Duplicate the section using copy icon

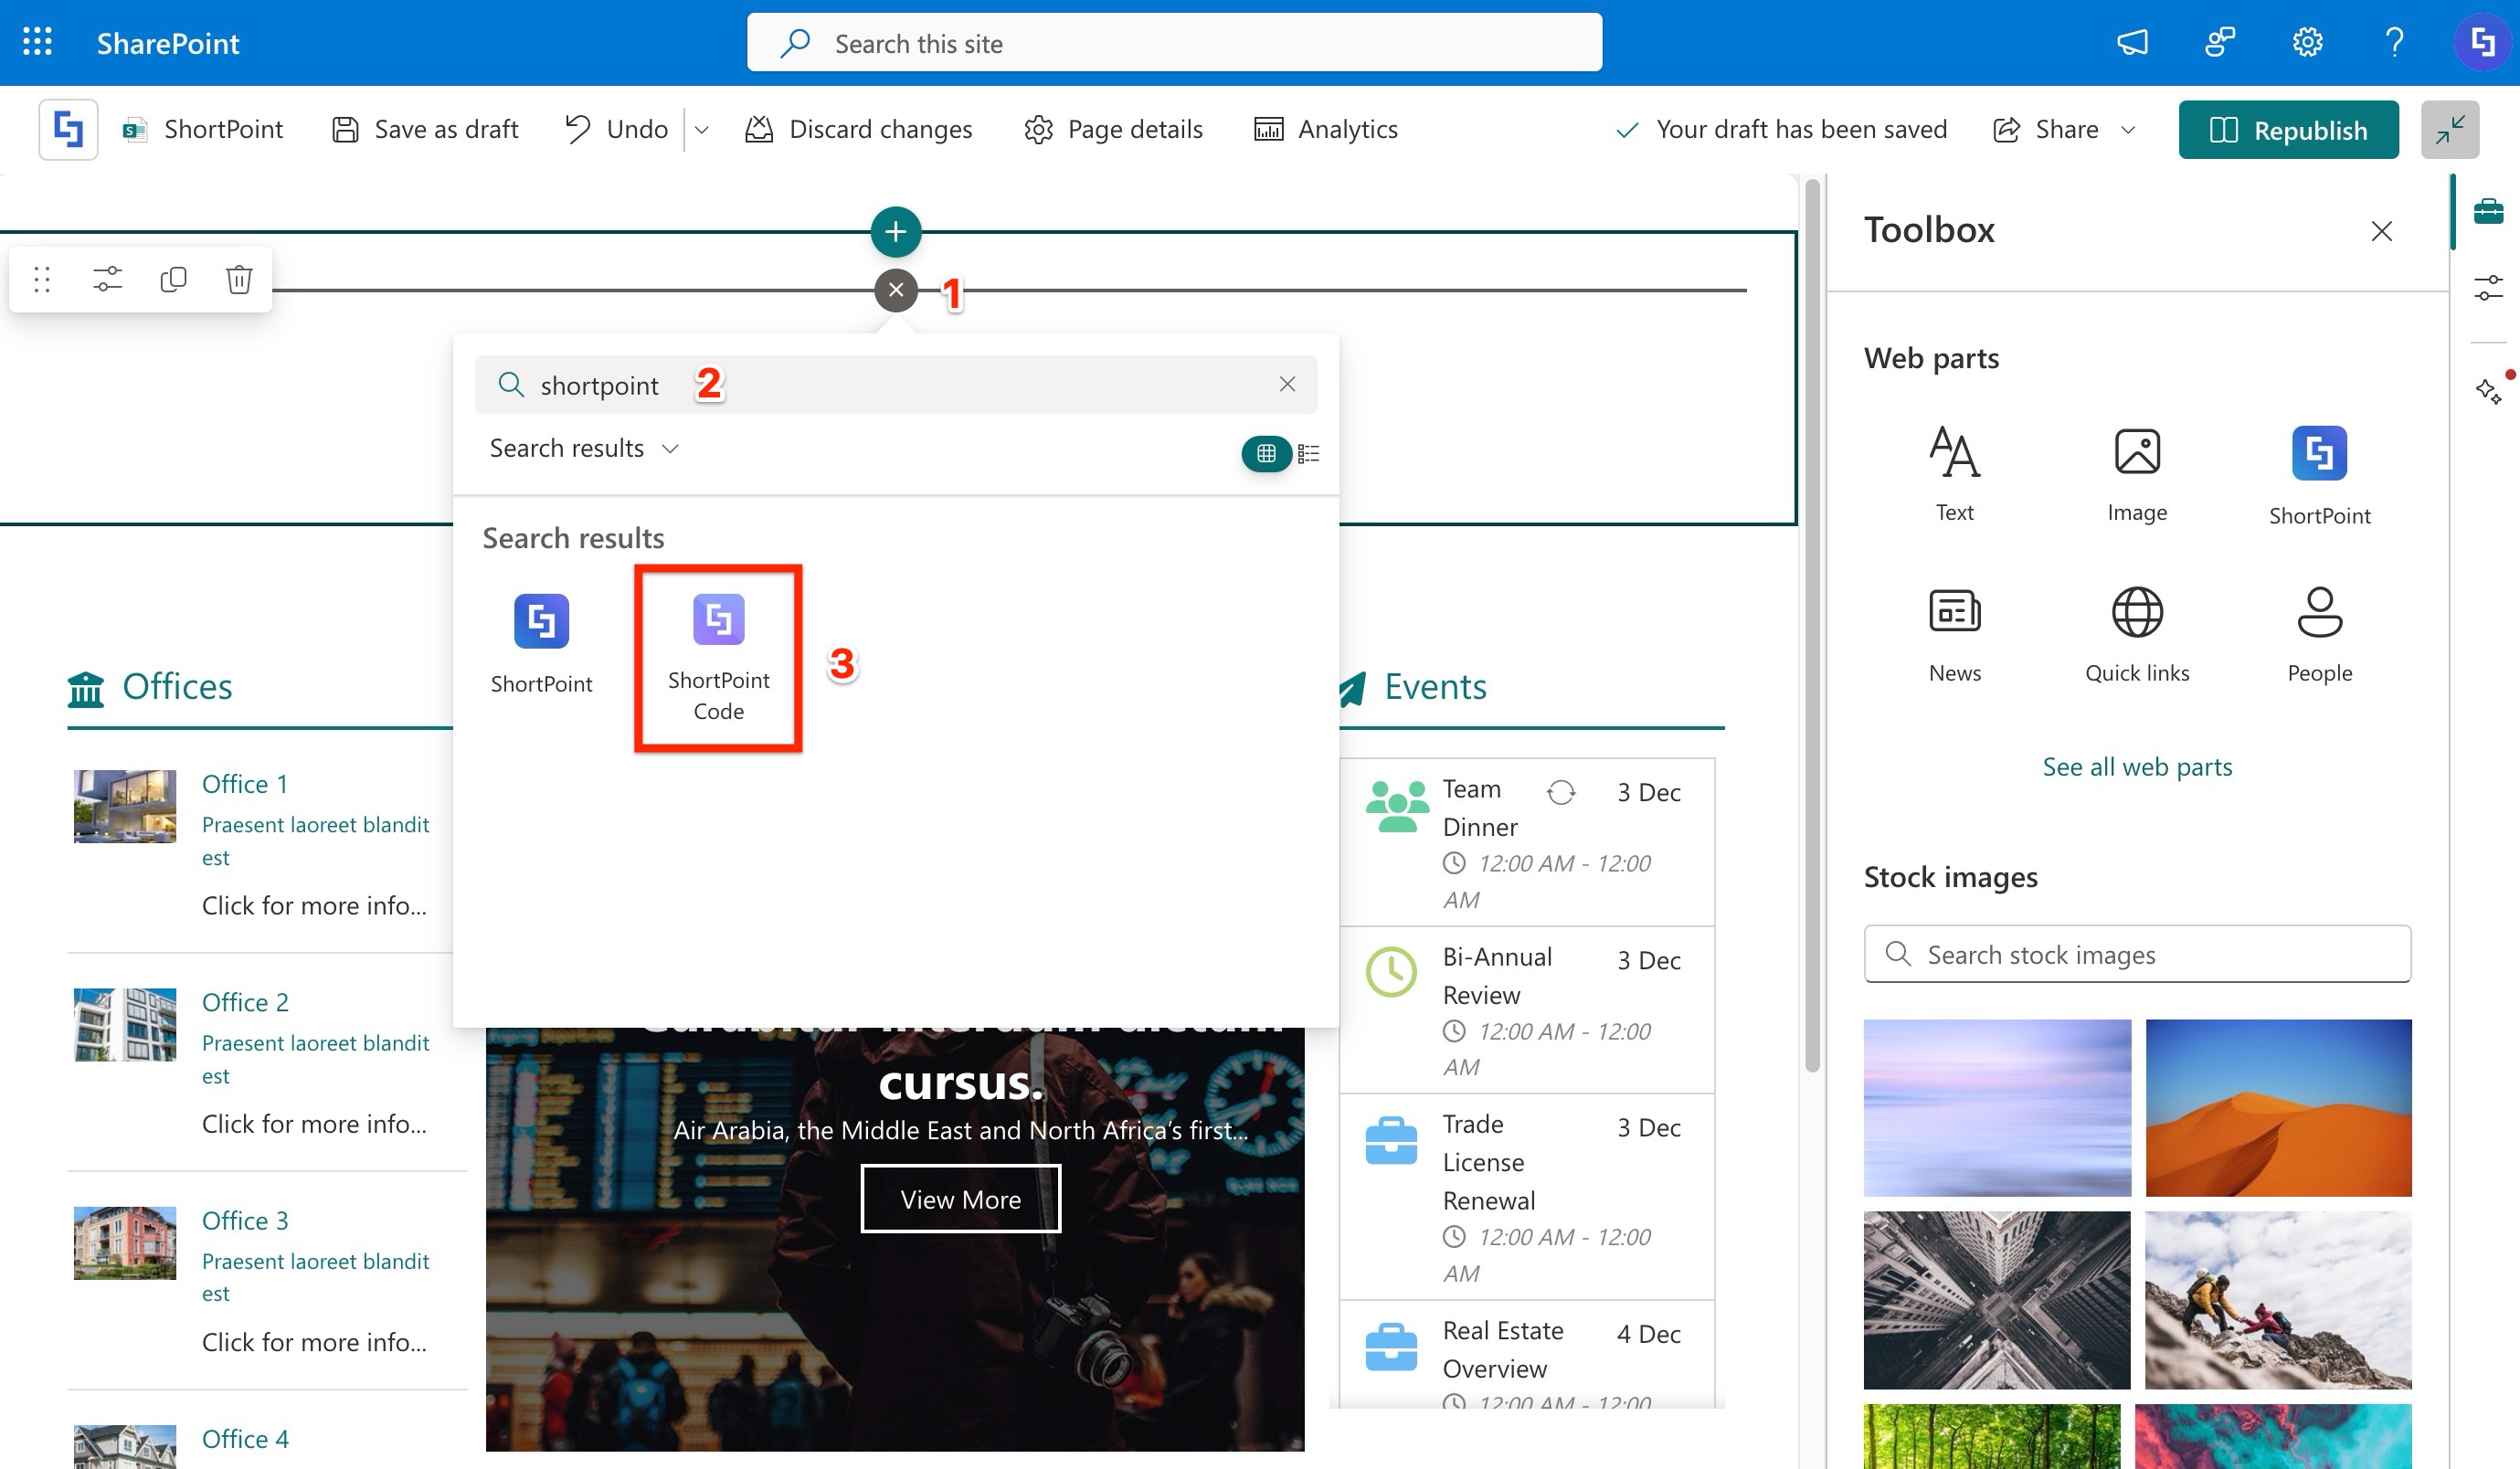tap(173, 280)
